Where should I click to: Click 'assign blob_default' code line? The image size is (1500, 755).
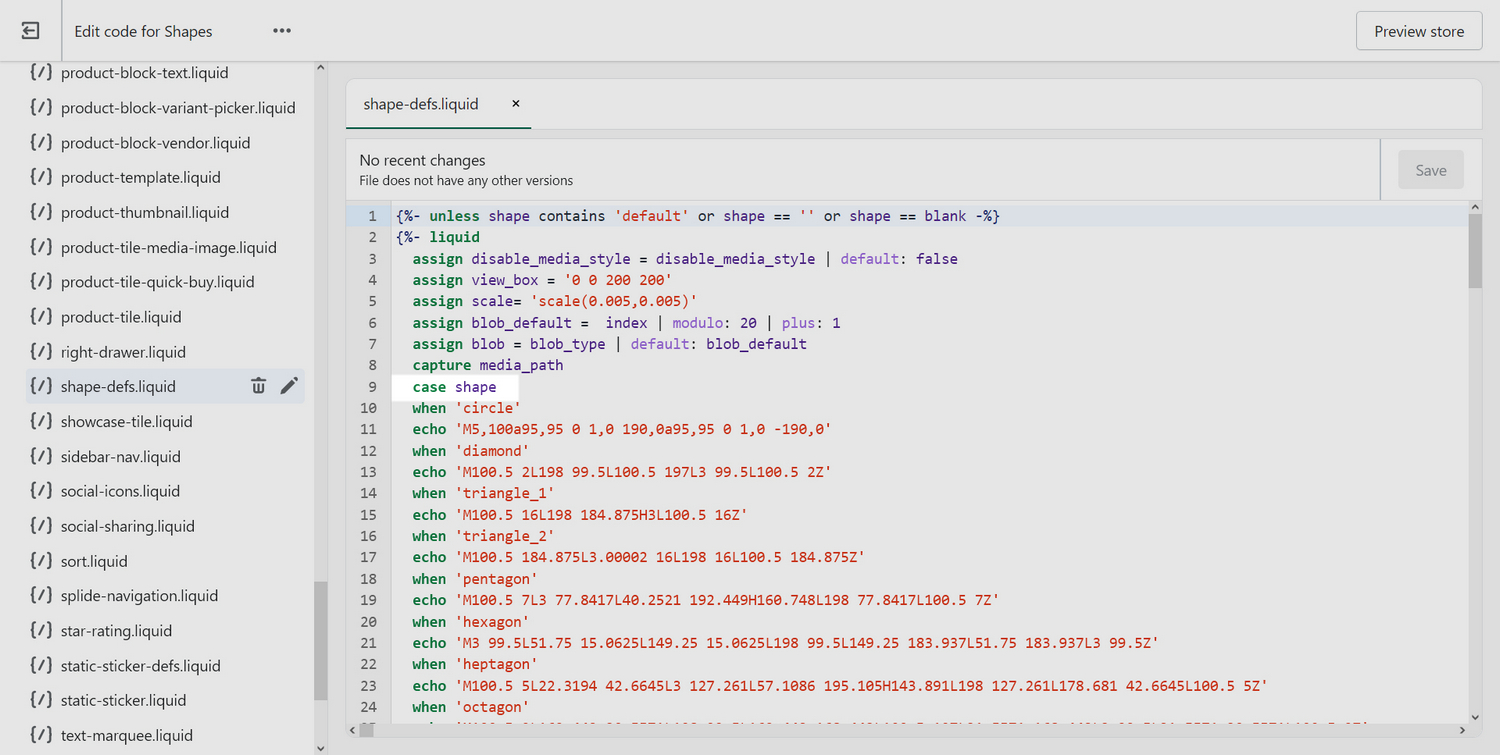click(626, 323)
